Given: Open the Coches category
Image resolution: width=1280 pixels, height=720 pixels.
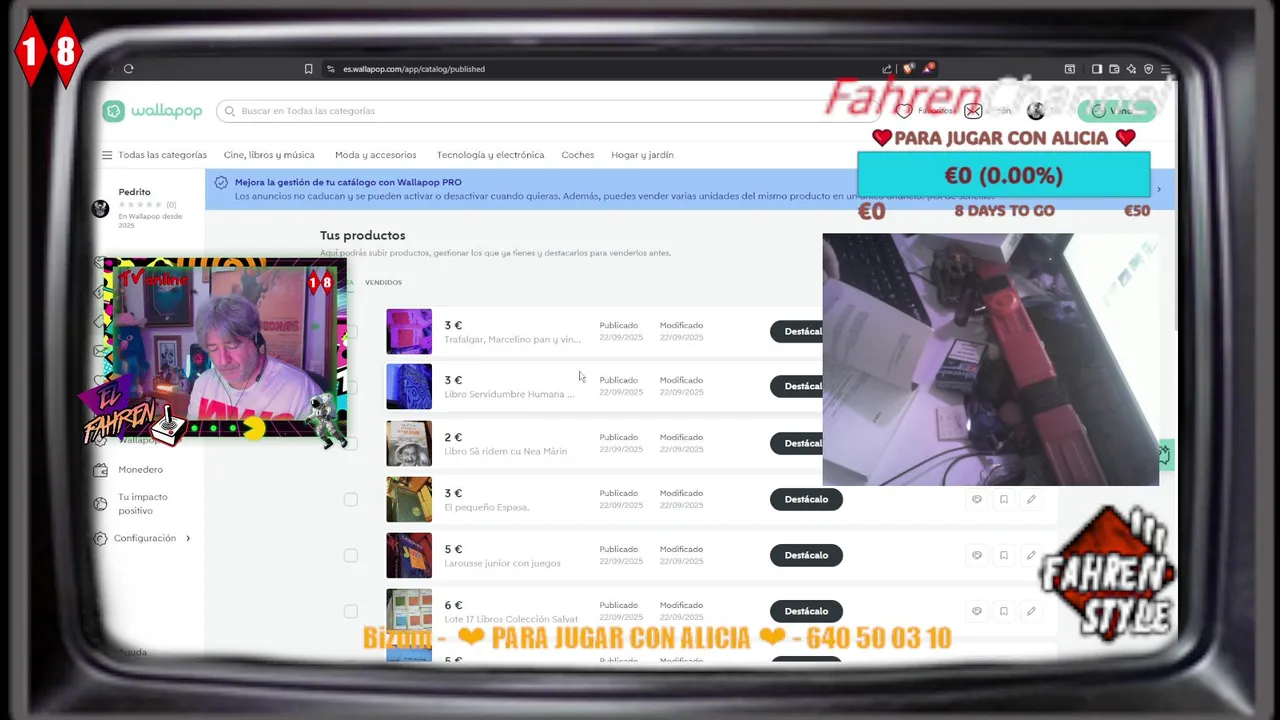Looking at the screenshot, I should point(578,155).
